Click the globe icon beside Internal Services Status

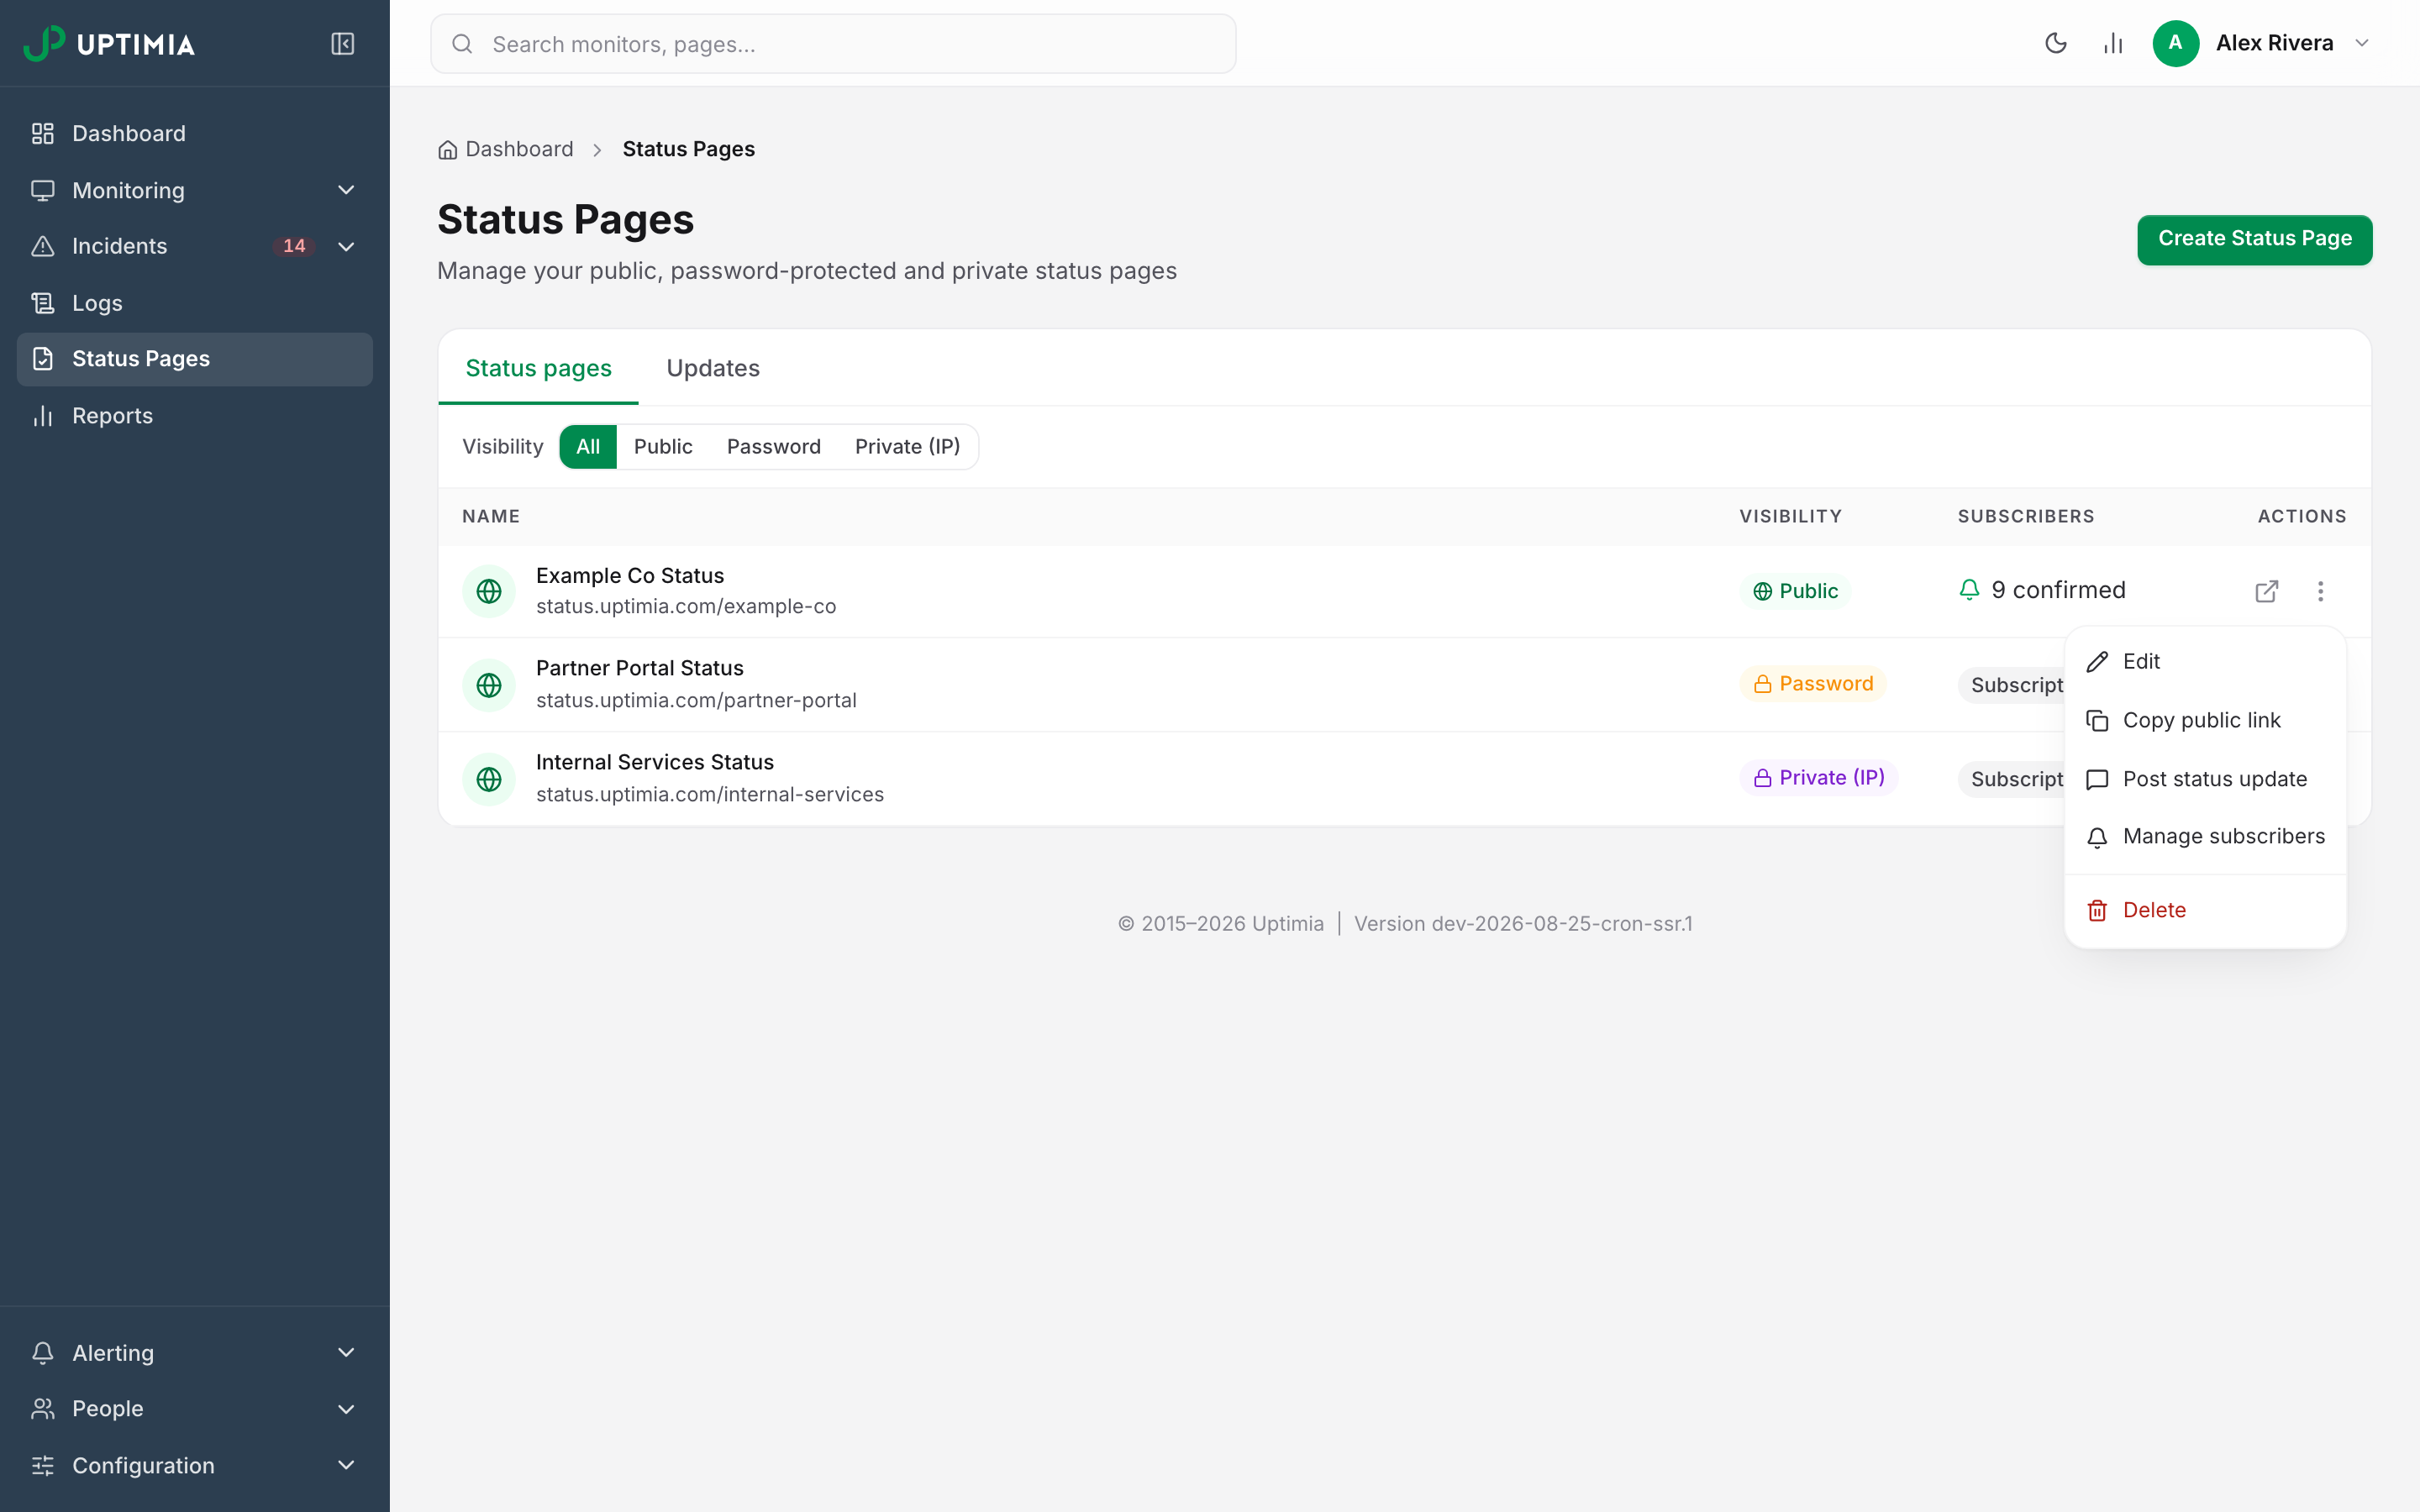tap(489, 779)
